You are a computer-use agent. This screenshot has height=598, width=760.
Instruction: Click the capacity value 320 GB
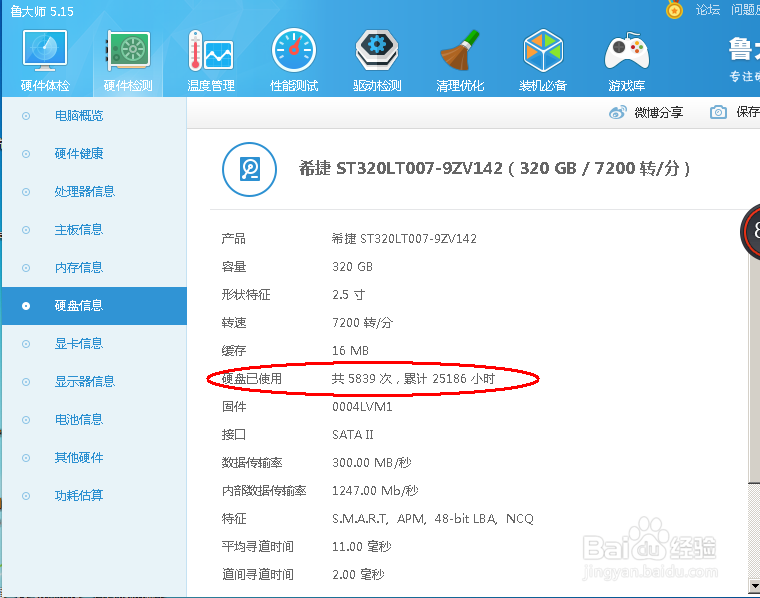point(352,267)
